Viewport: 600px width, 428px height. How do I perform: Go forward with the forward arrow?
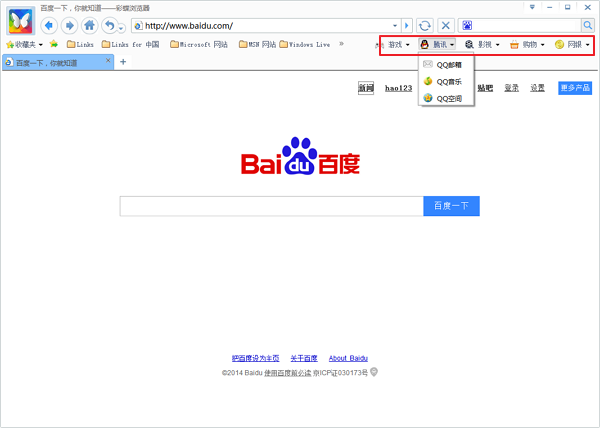[69, 26]
